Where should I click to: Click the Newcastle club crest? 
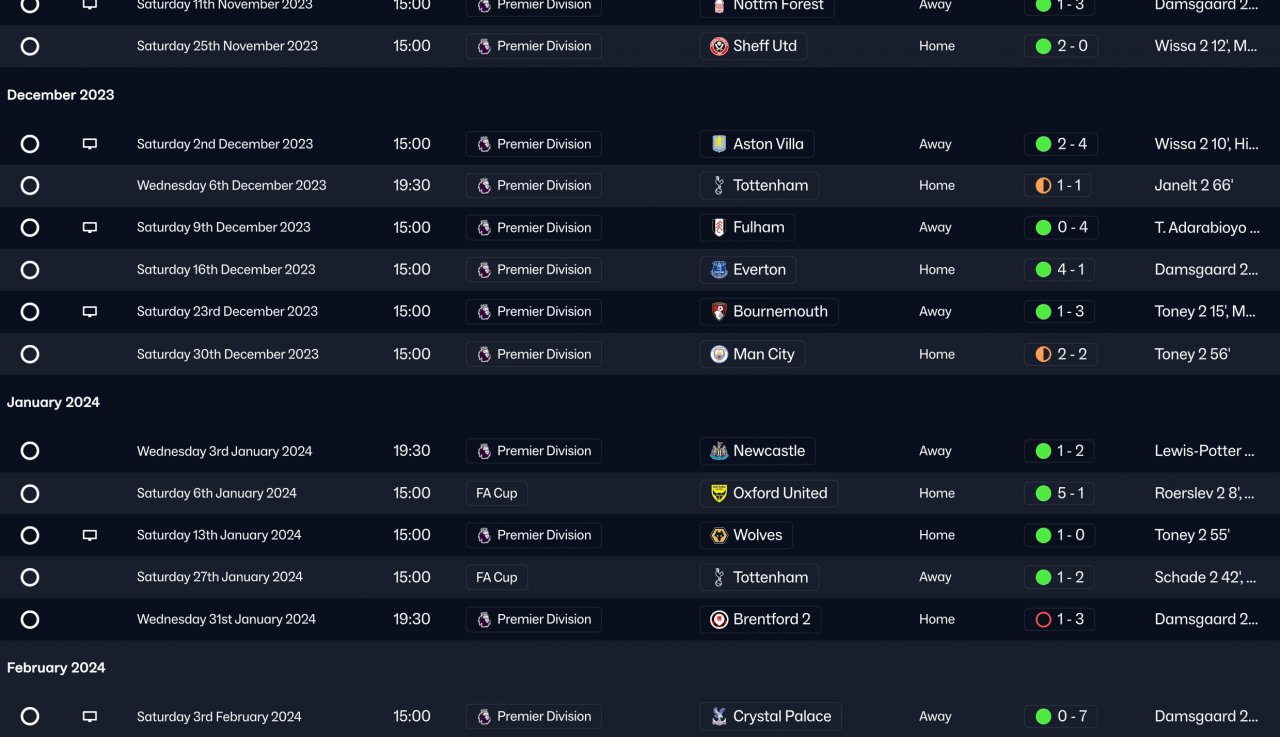coord(718,451)
